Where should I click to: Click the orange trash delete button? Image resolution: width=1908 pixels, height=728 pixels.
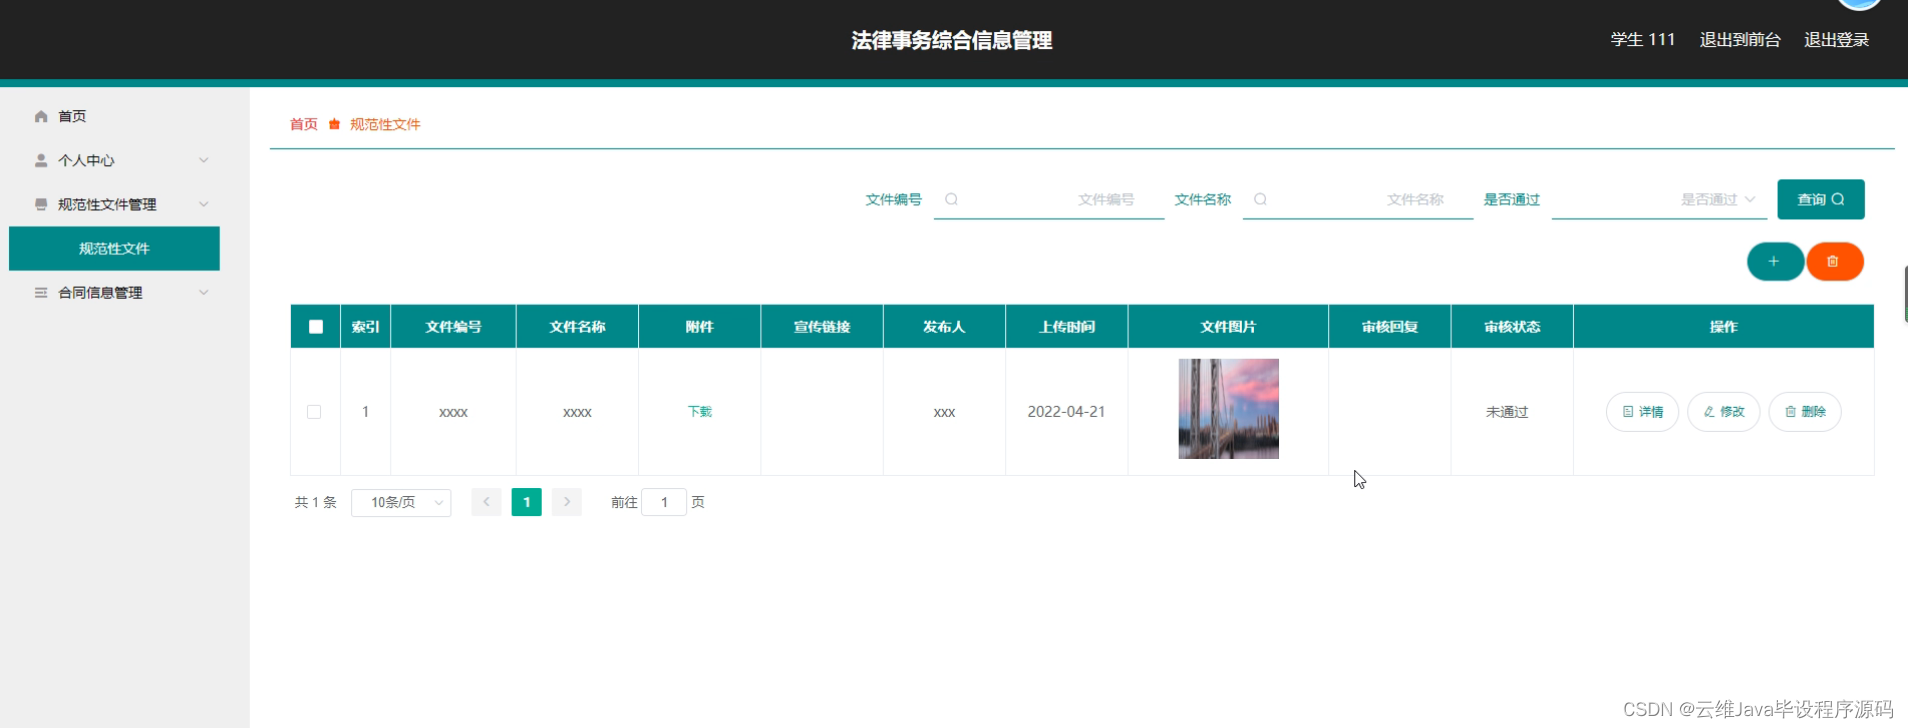pos(1834,261)
